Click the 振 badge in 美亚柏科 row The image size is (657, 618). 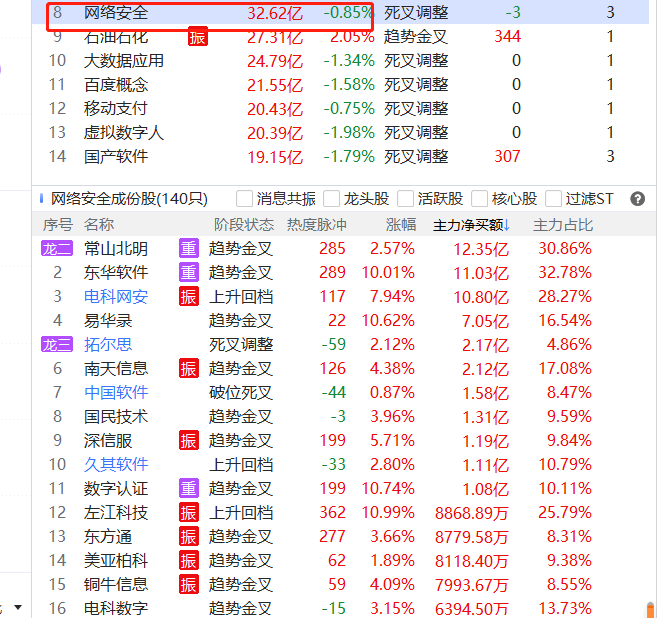[189, 561]
